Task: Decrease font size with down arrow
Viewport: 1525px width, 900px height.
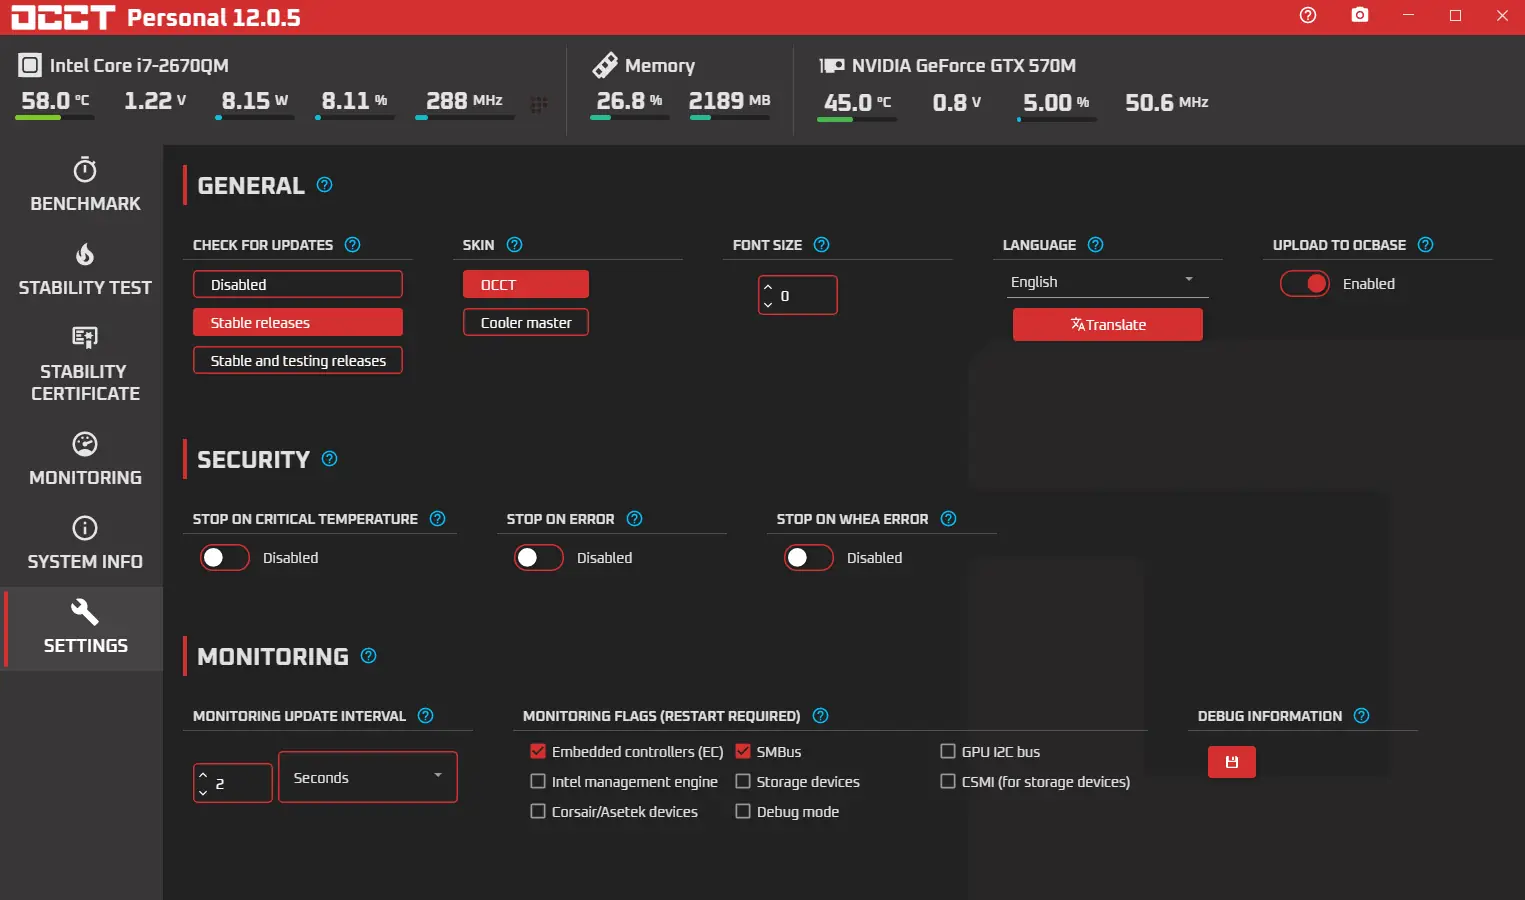Action: [768, 304]
